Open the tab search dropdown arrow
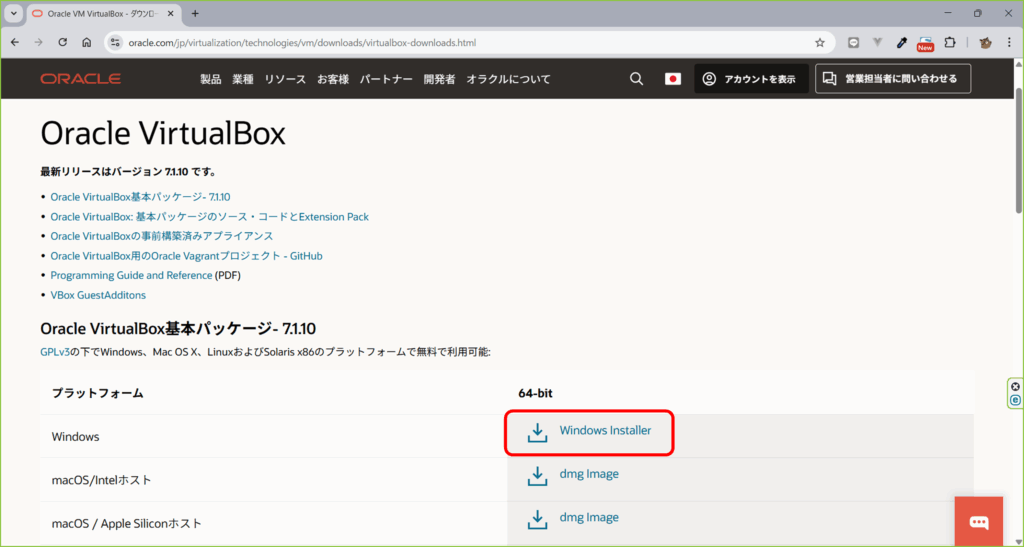This screenshot has width=1024, height=547. pos(13,13)
